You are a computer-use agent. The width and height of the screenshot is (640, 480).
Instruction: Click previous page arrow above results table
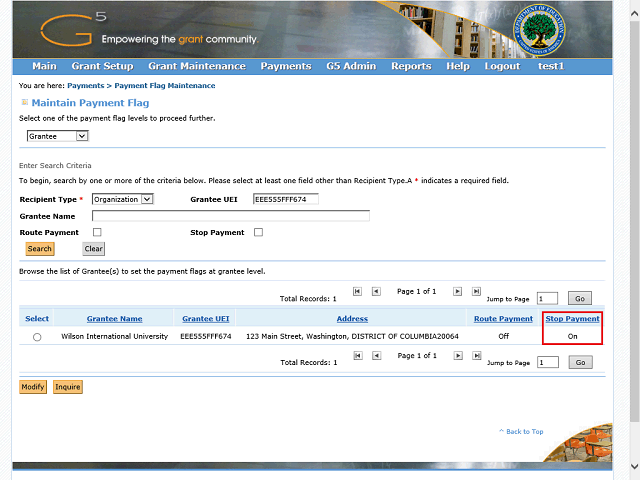(376, 292)
